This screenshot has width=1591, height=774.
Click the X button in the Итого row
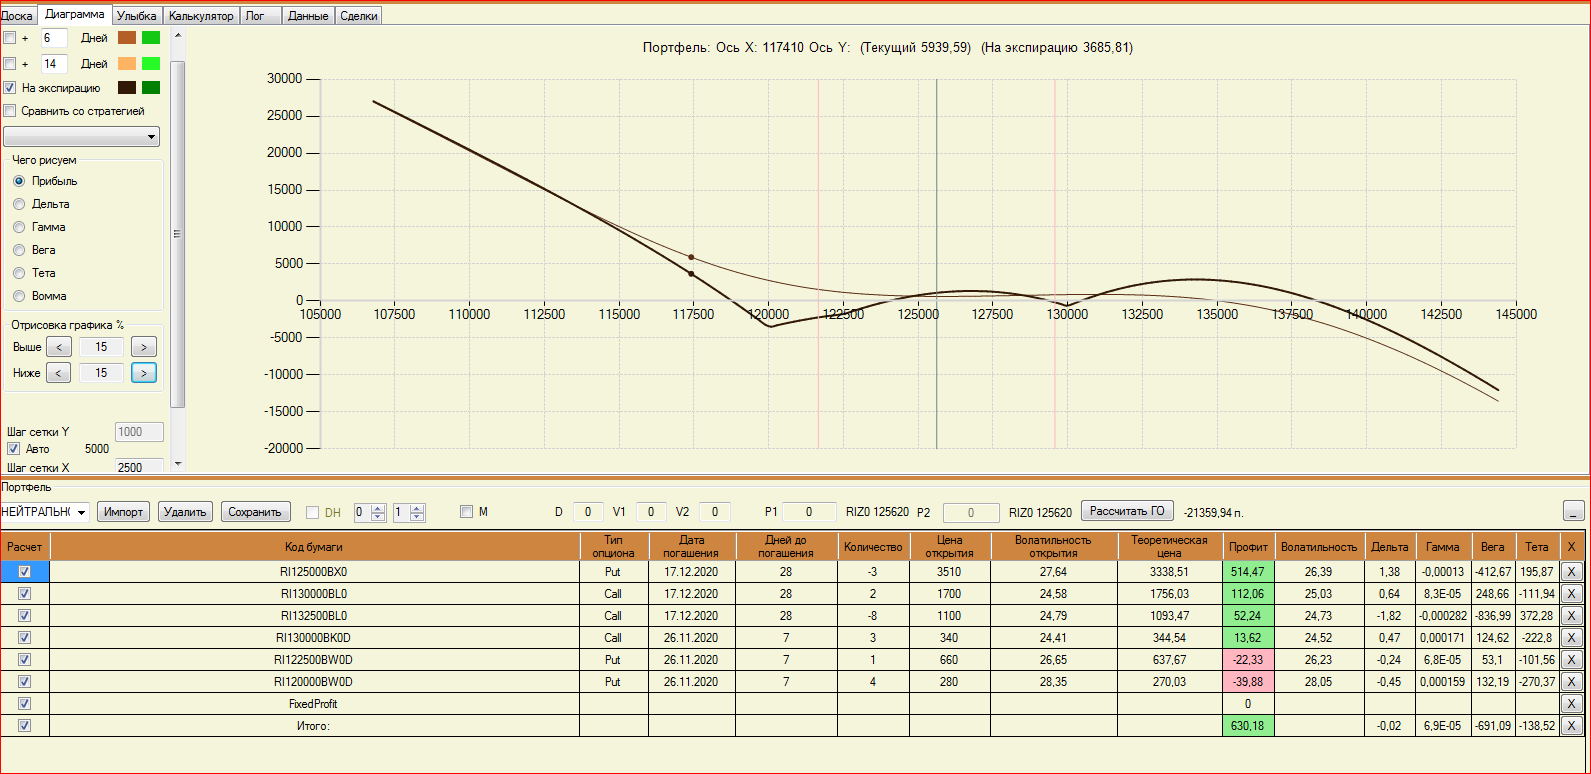[1571, 726]
